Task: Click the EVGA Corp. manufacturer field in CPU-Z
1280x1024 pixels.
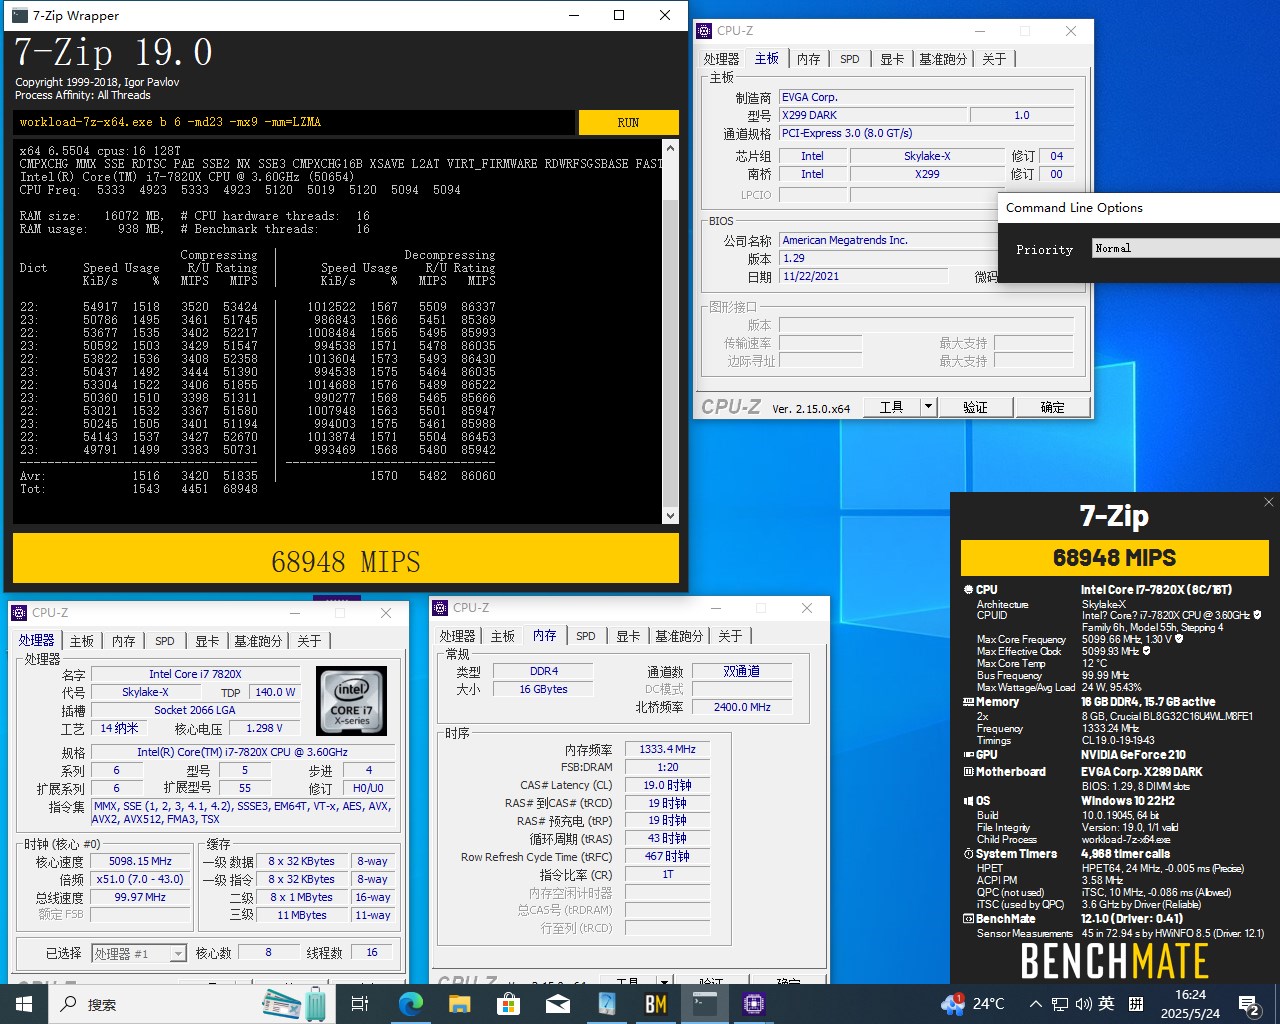Action: (x=927, y=97)
